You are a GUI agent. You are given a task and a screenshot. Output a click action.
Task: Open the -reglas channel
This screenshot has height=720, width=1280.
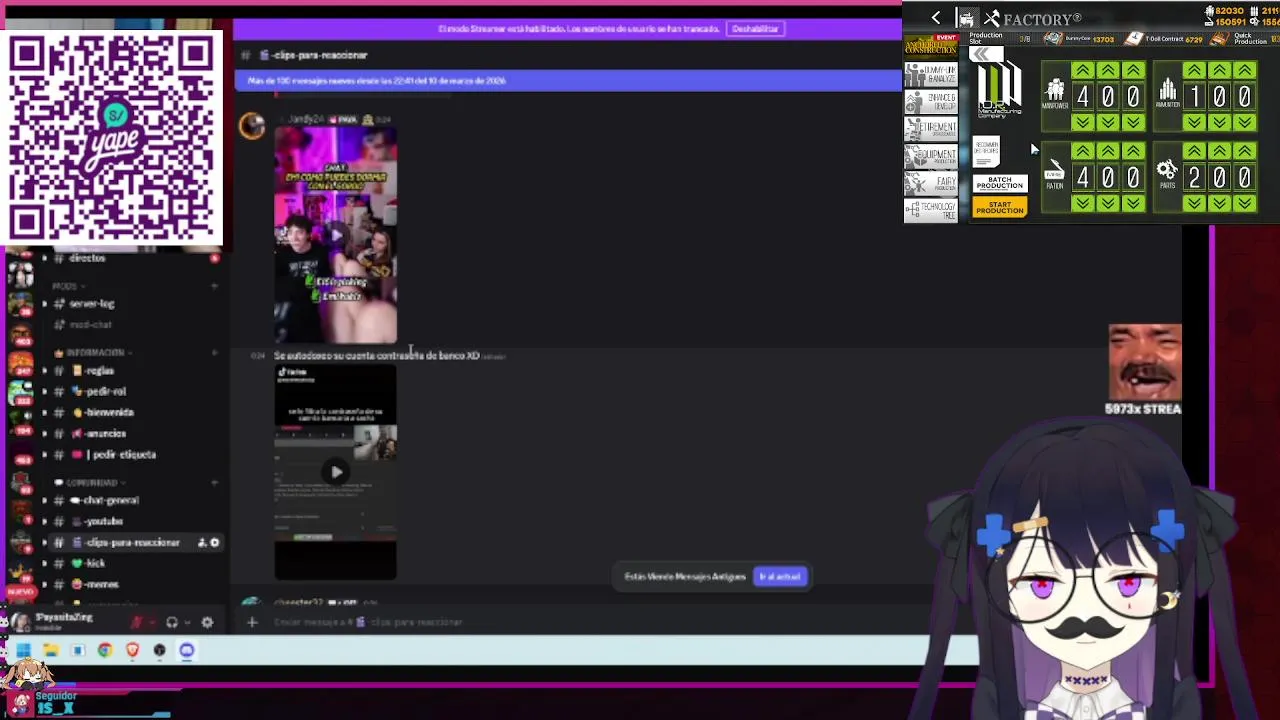click(100, 370)
